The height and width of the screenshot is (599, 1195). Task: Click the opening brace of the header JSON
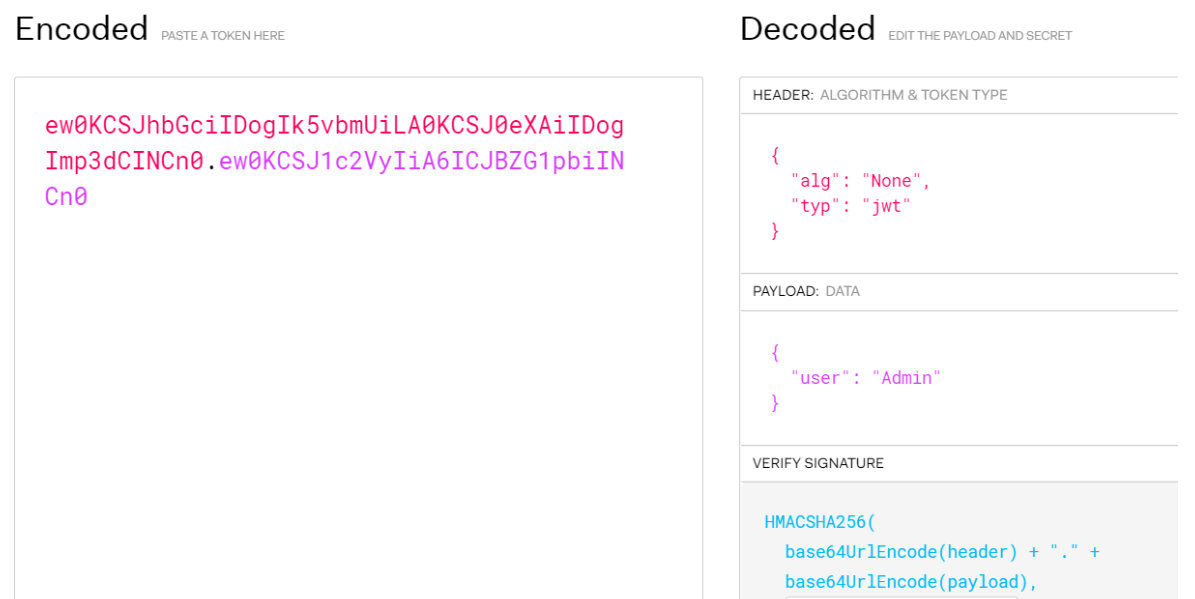[x=775, y=156]
